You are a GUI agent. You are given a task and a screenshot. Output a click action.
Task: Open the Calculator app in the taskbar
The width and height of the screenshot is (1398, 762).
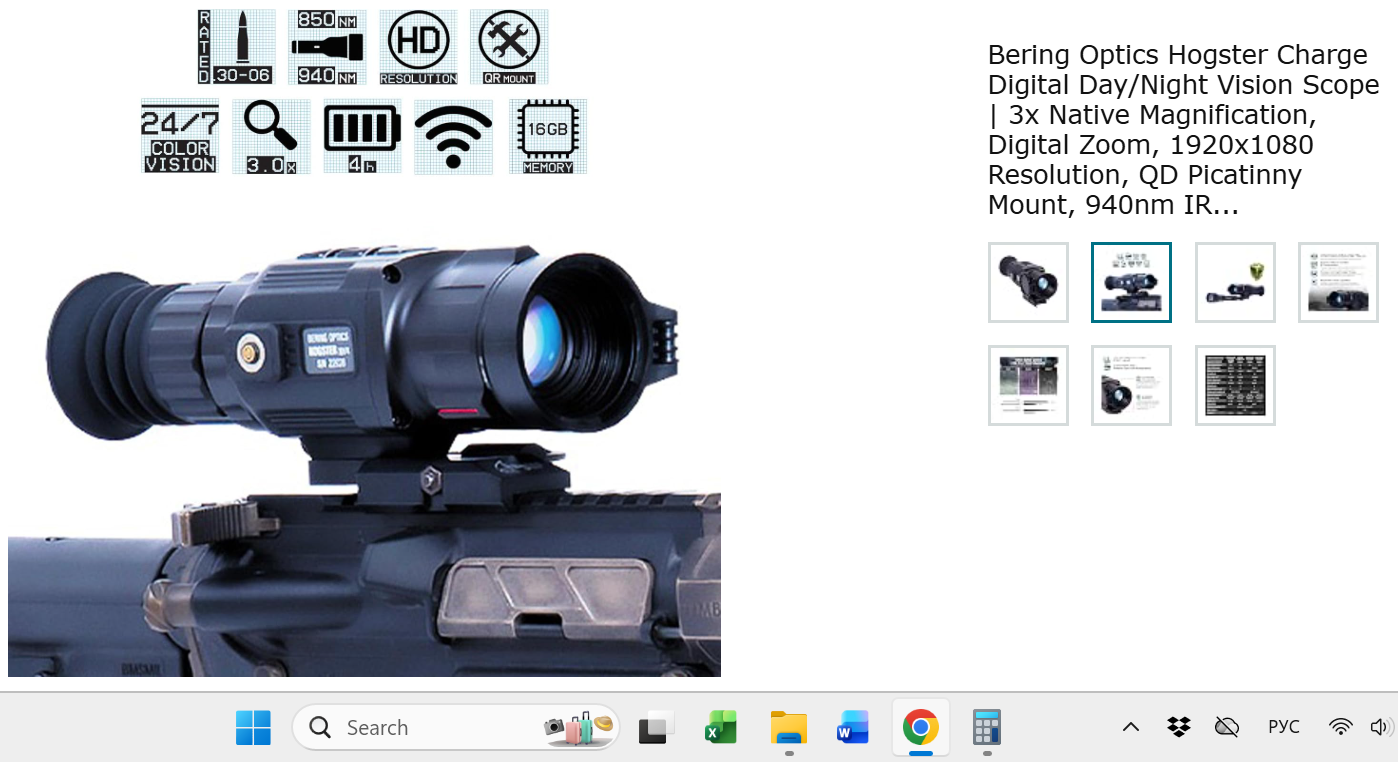click(x=987, y=727)
